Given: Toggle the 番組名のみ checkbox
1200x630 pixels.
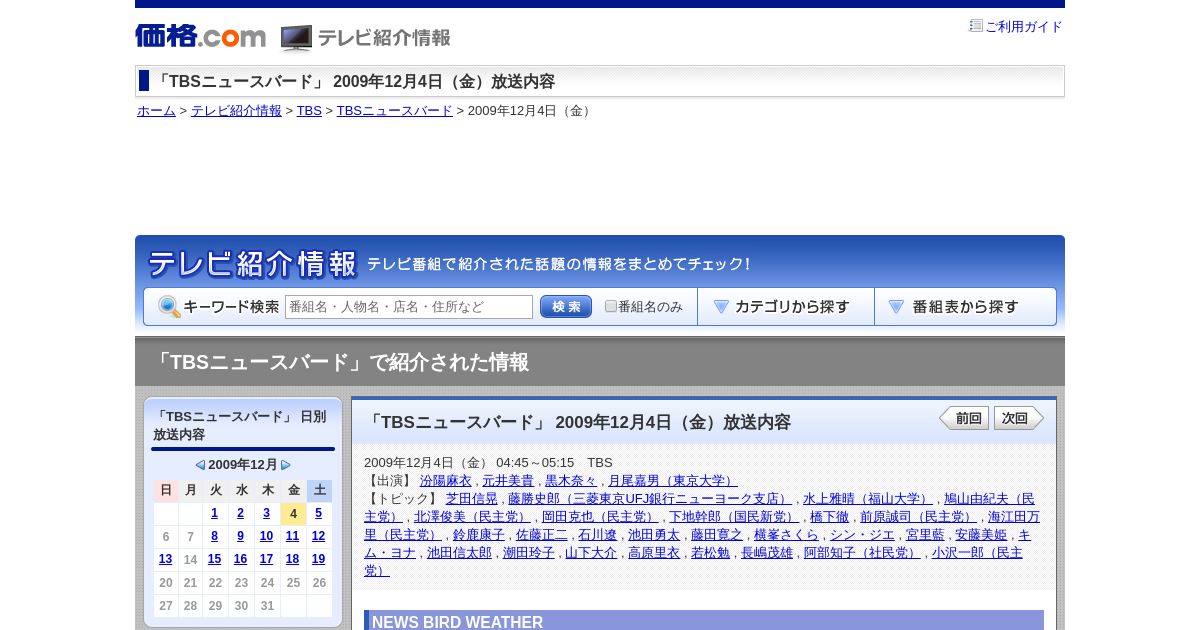Looking at the screenshot, I should [611, 307].
